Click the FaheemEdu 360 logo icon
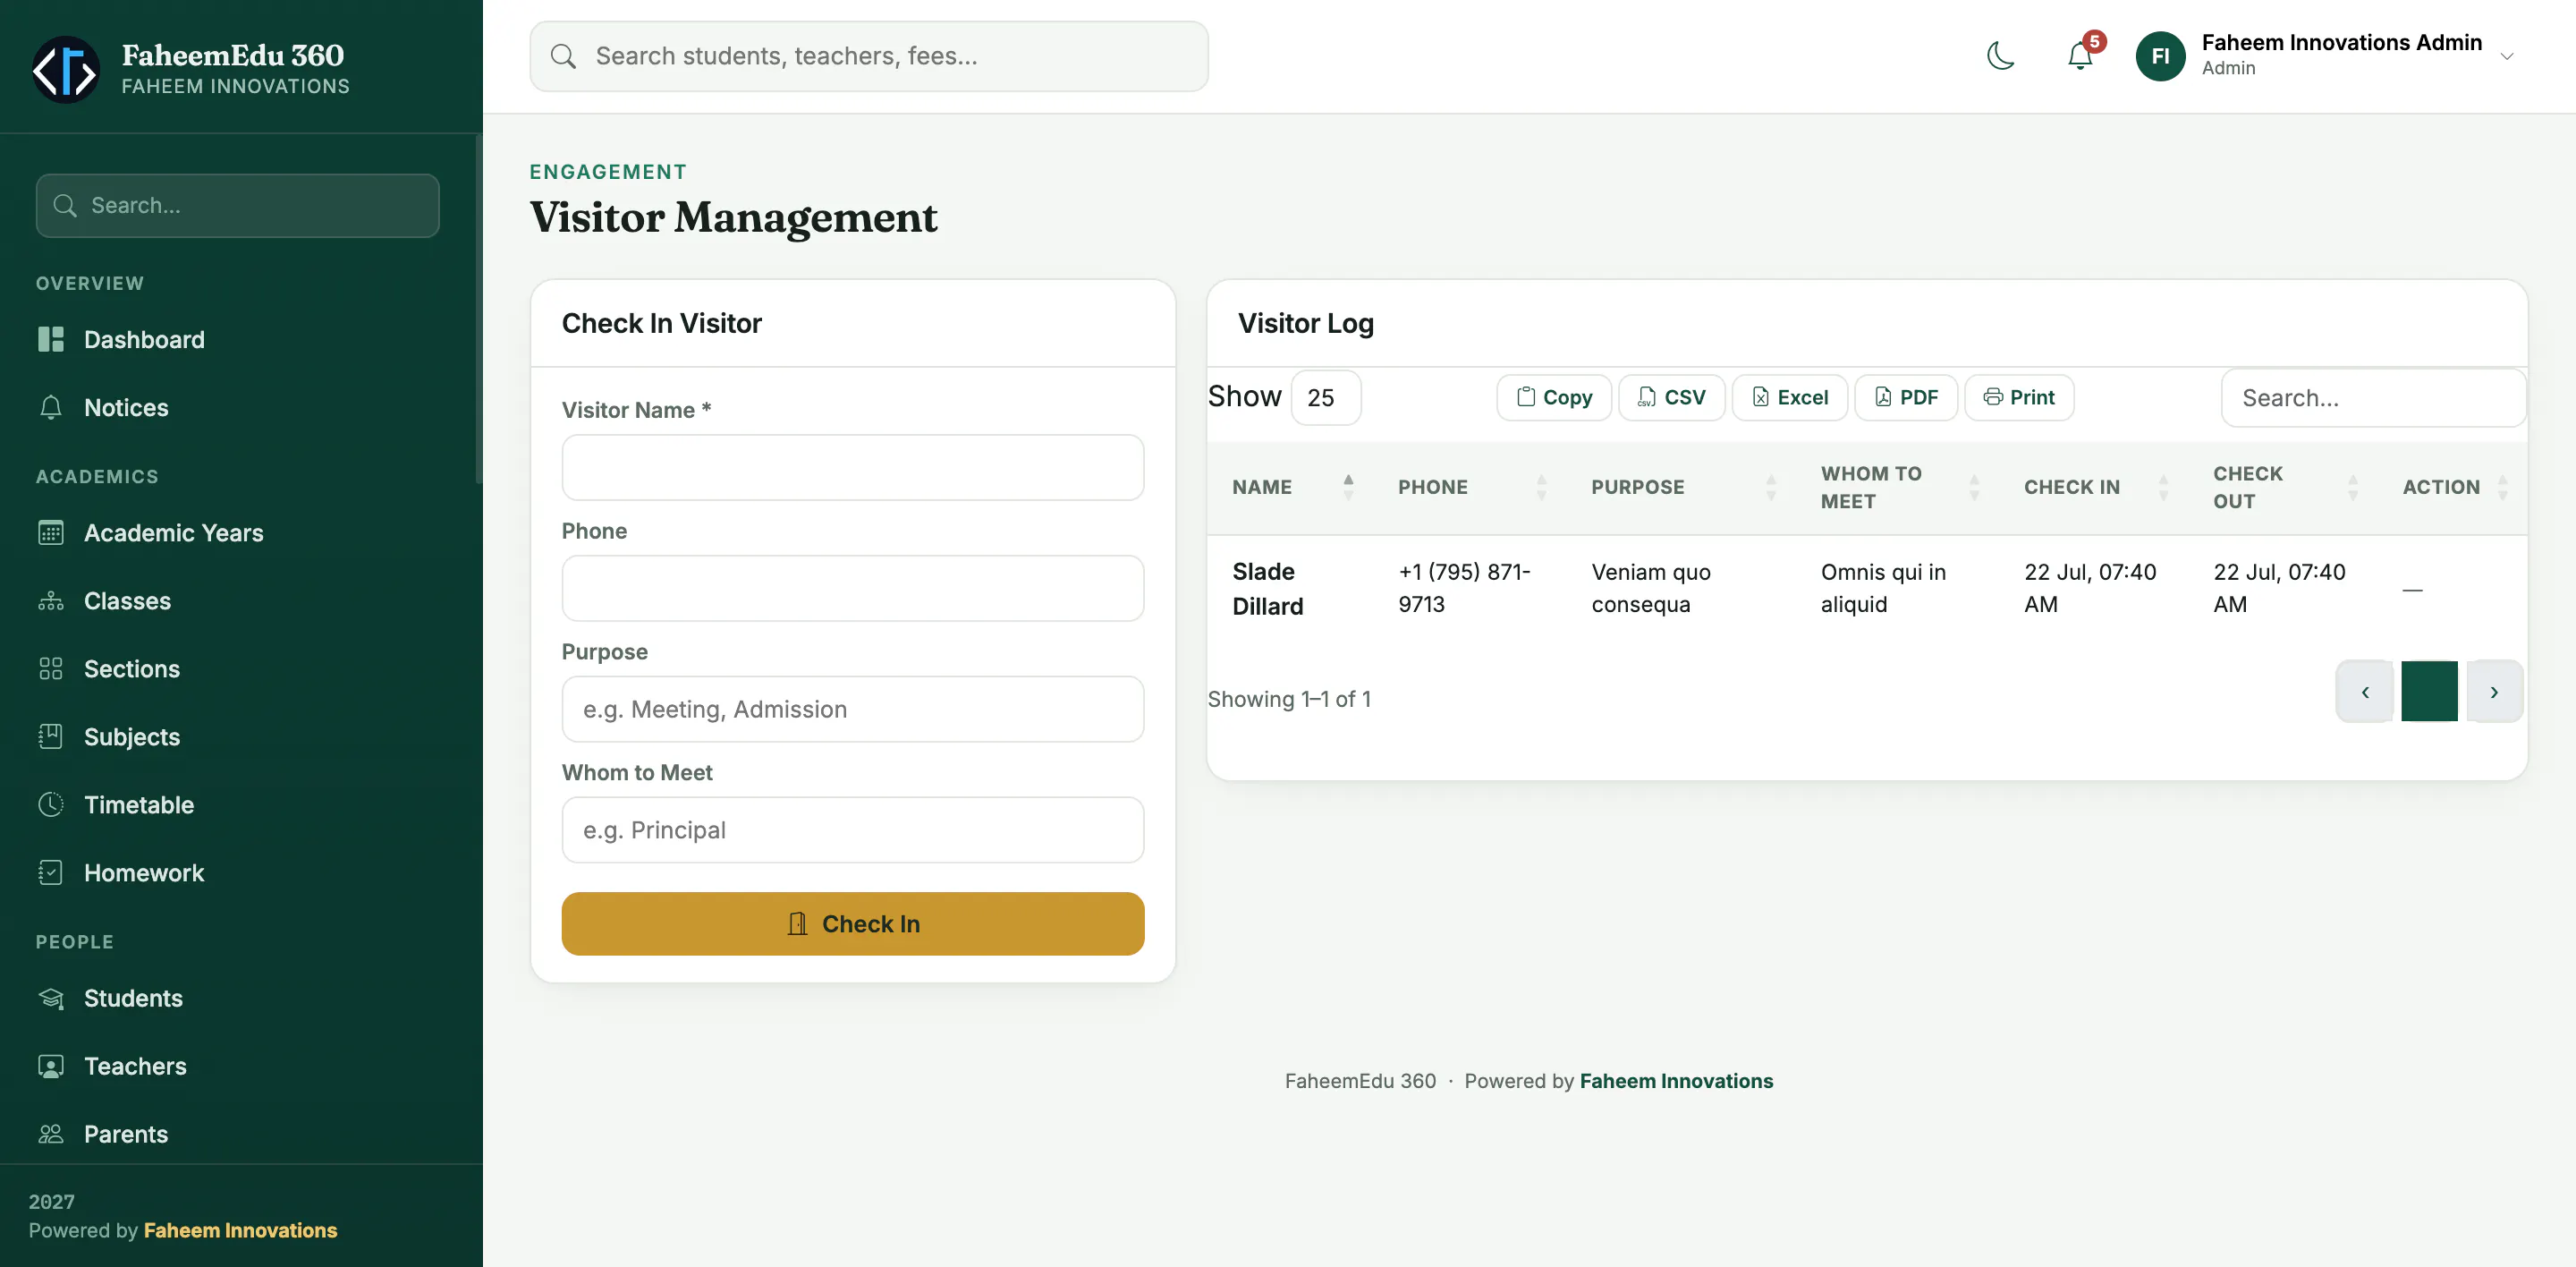Viewport: 2576px width, 1267px height. [x=65, y=69]
